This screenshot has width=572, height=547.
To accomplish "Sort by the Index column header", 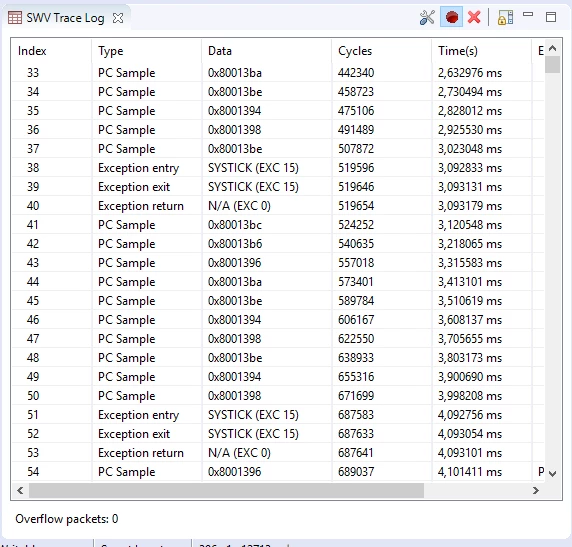I will (x=32, y=51).
